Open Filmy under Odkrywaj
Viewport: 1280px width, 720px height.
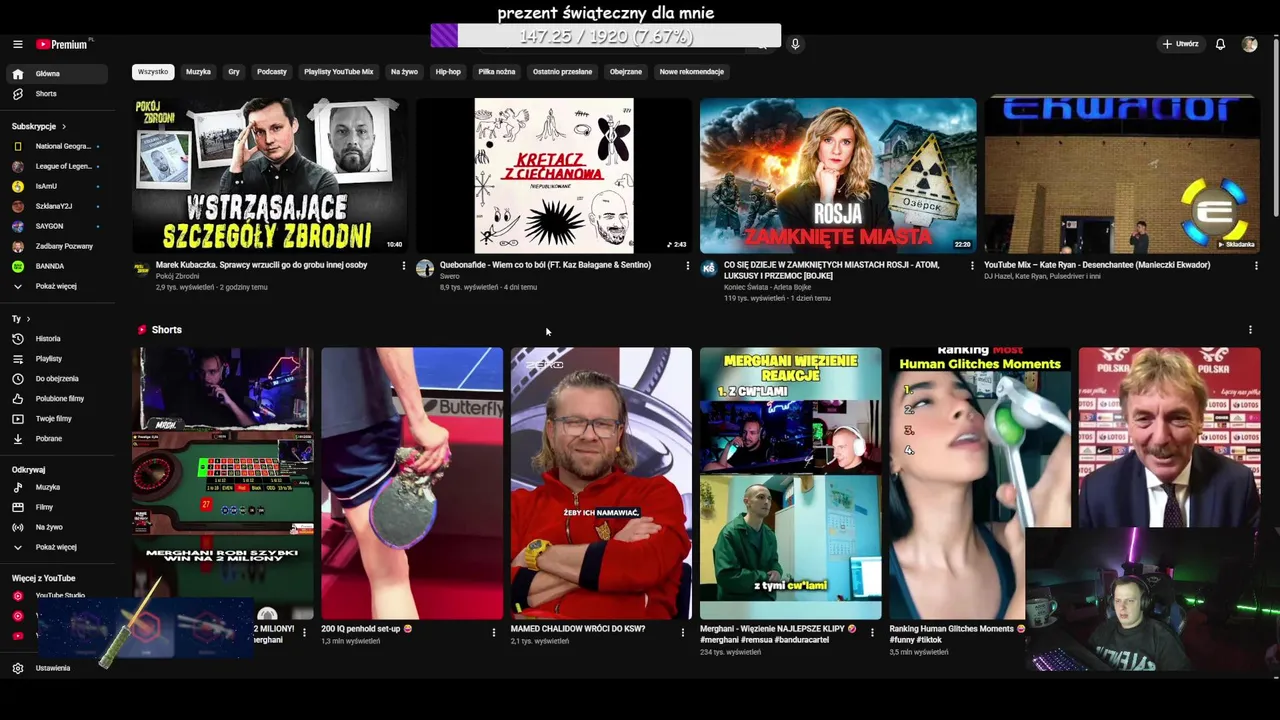pos(58,508)
